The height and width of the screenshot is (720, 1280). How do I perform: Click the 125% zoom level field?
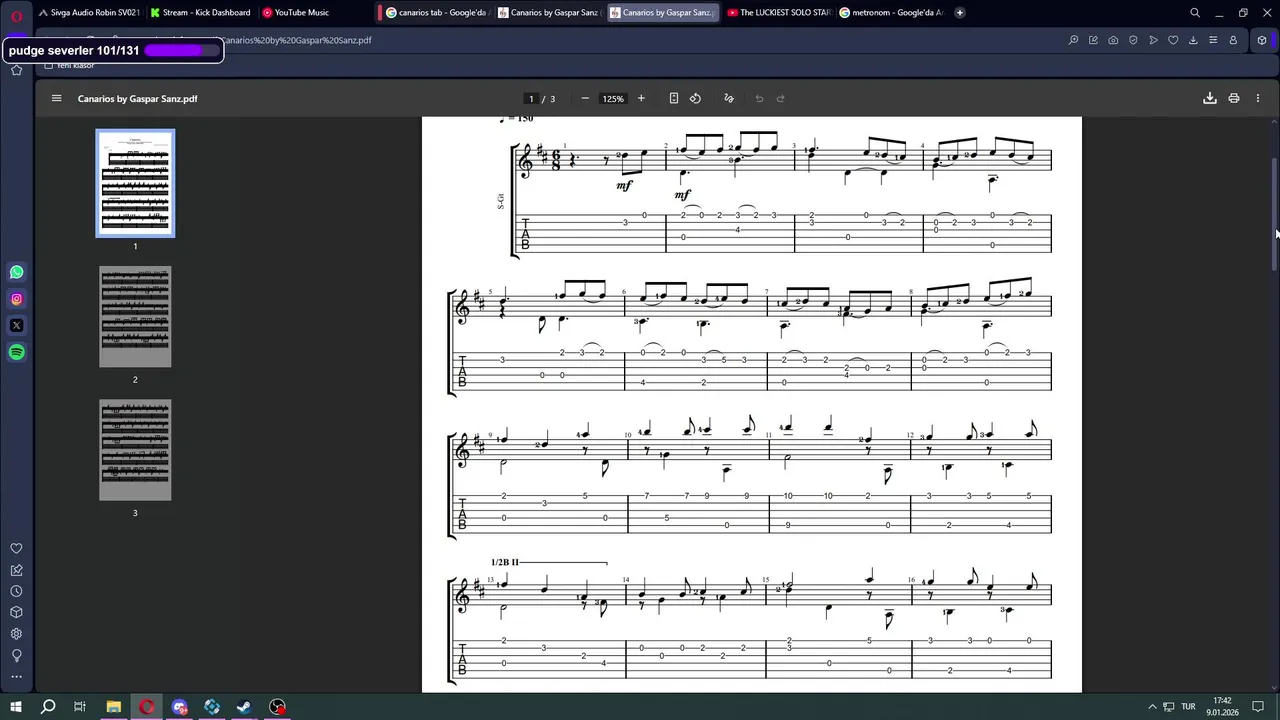click(x=613, y=98)
